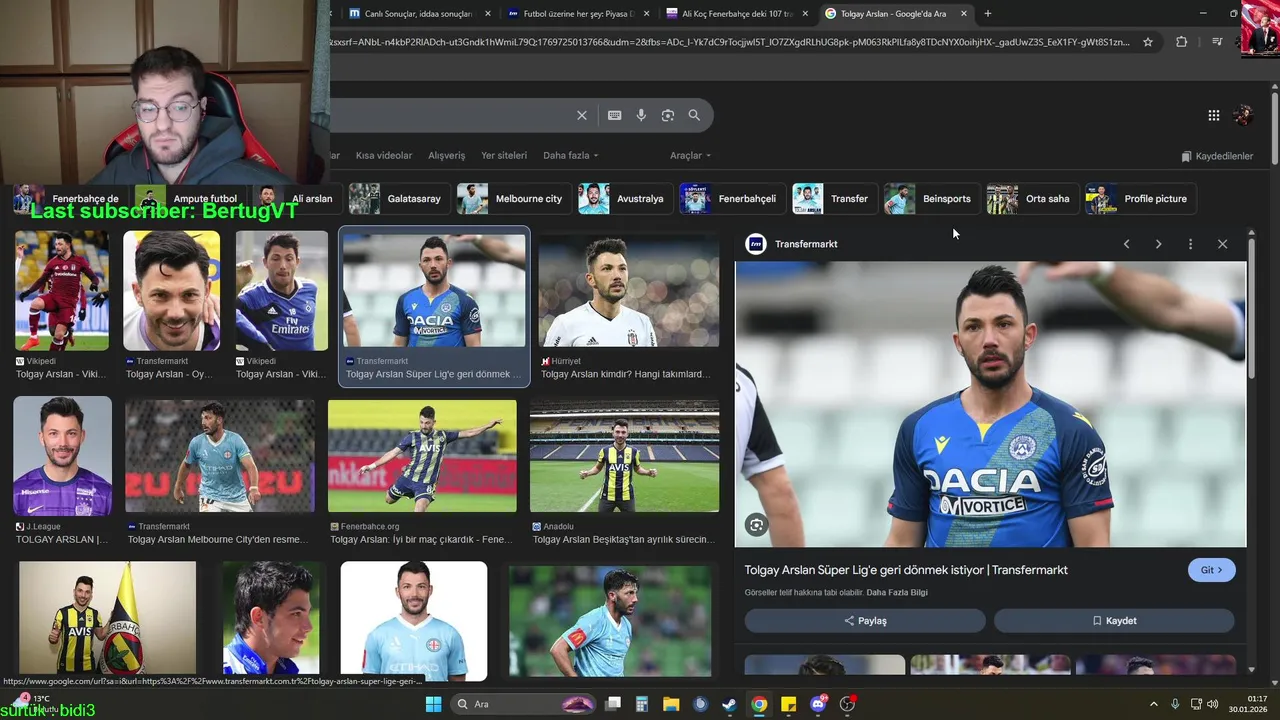Open Google Lens image search icon

coord(667,115)
